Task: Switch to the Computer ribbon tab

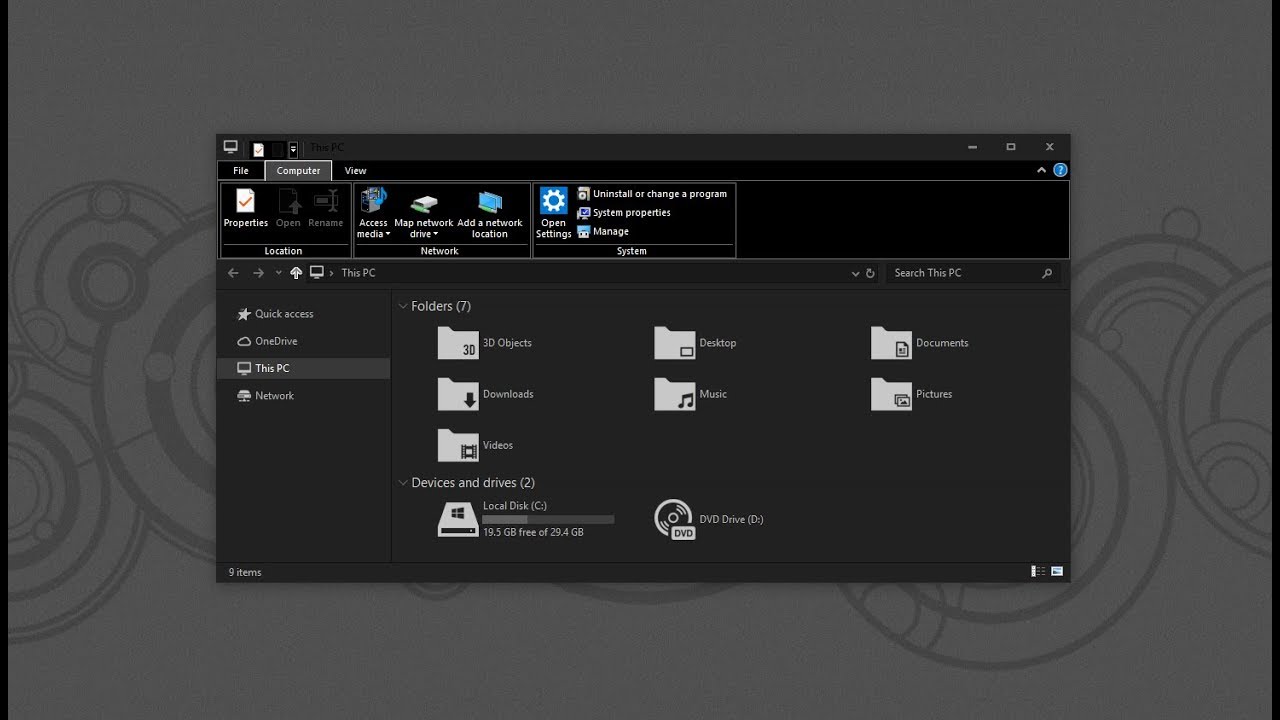Action: point(298,171)
